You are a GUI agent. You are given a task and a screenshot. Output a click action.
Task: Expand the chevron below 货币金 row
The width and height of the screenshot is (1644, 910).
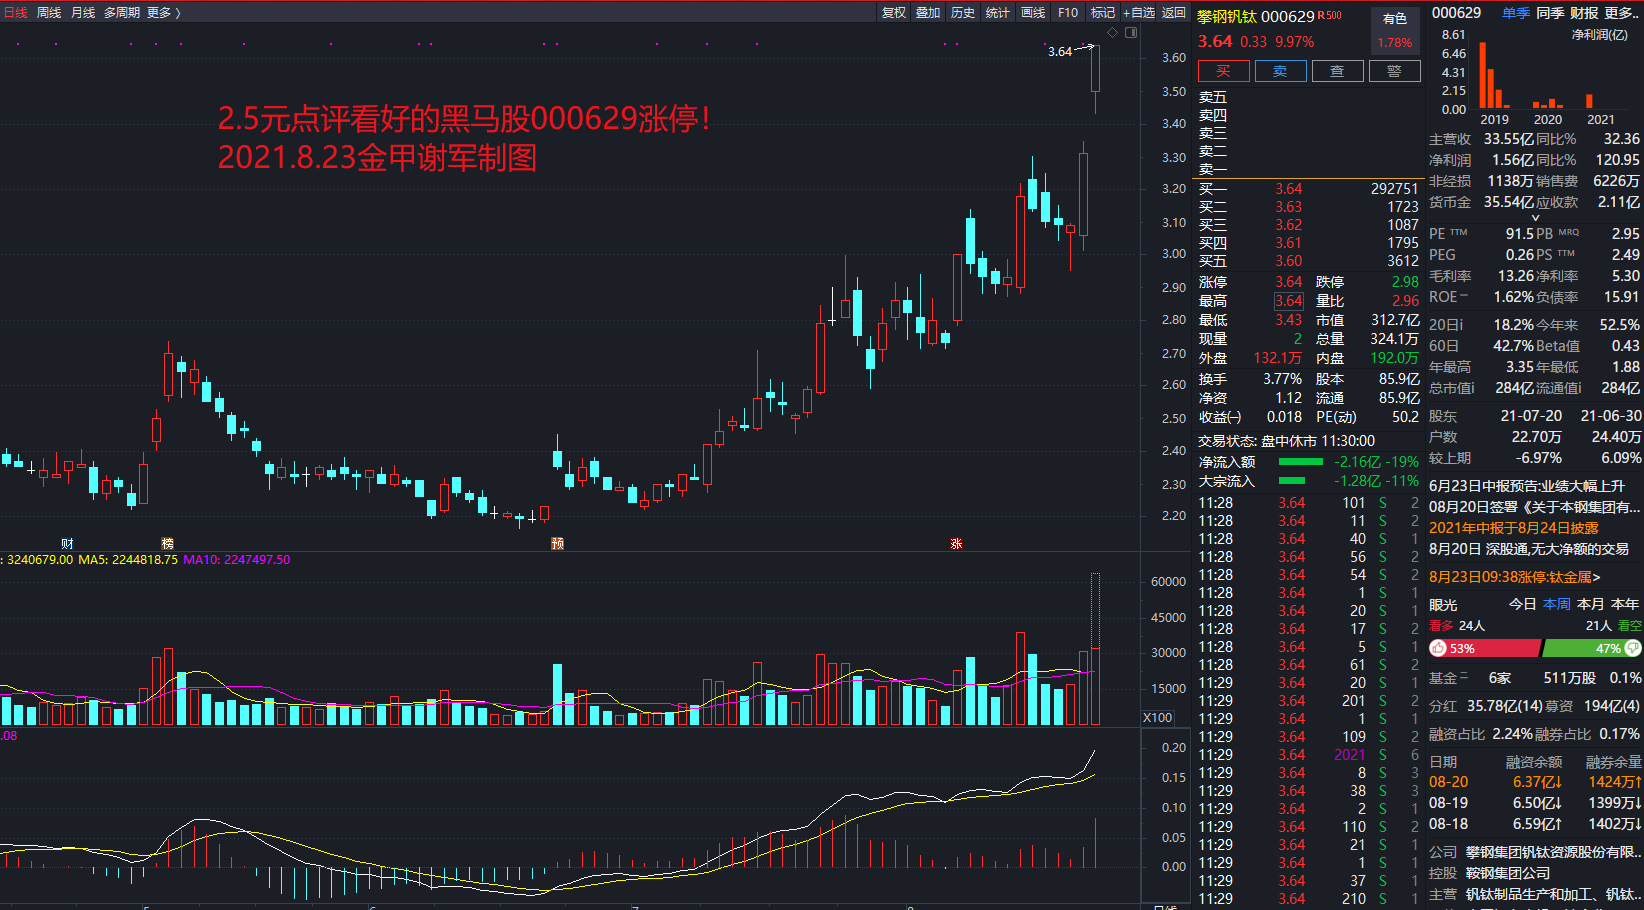(x=1536, y=217)
